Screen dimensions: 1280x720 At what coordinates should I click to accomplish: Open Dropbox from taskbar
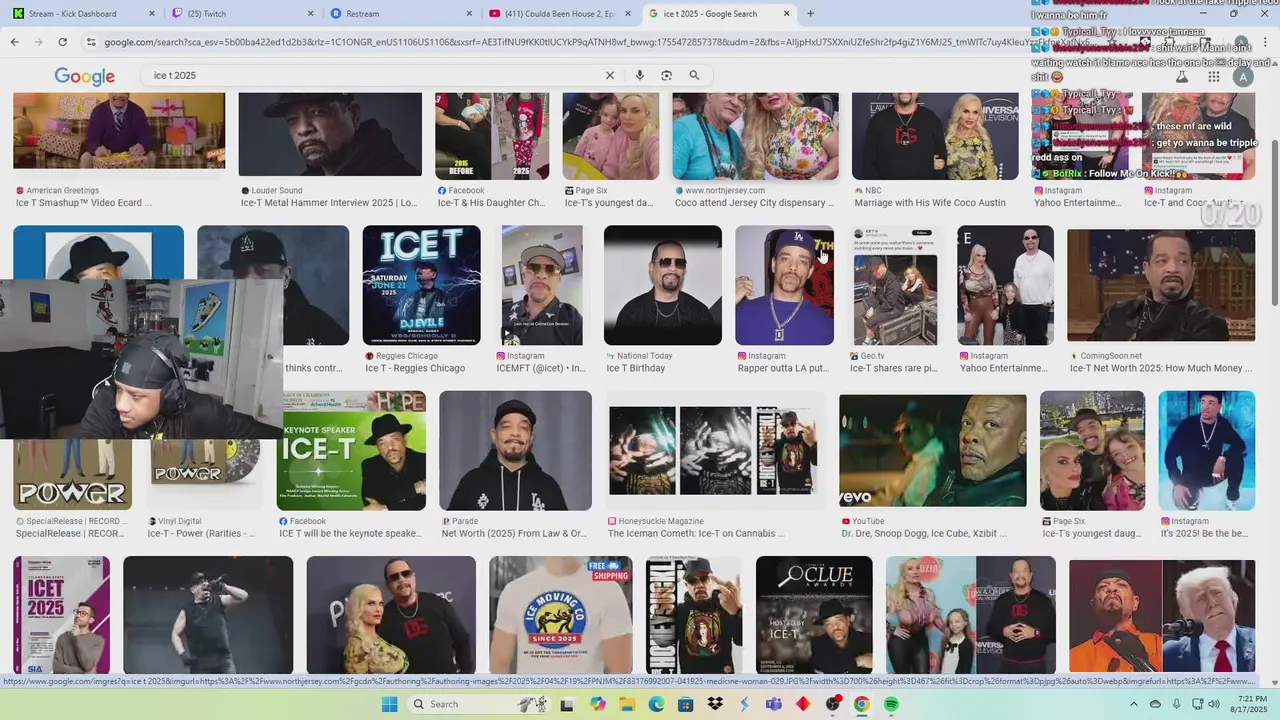click(715, 704)
